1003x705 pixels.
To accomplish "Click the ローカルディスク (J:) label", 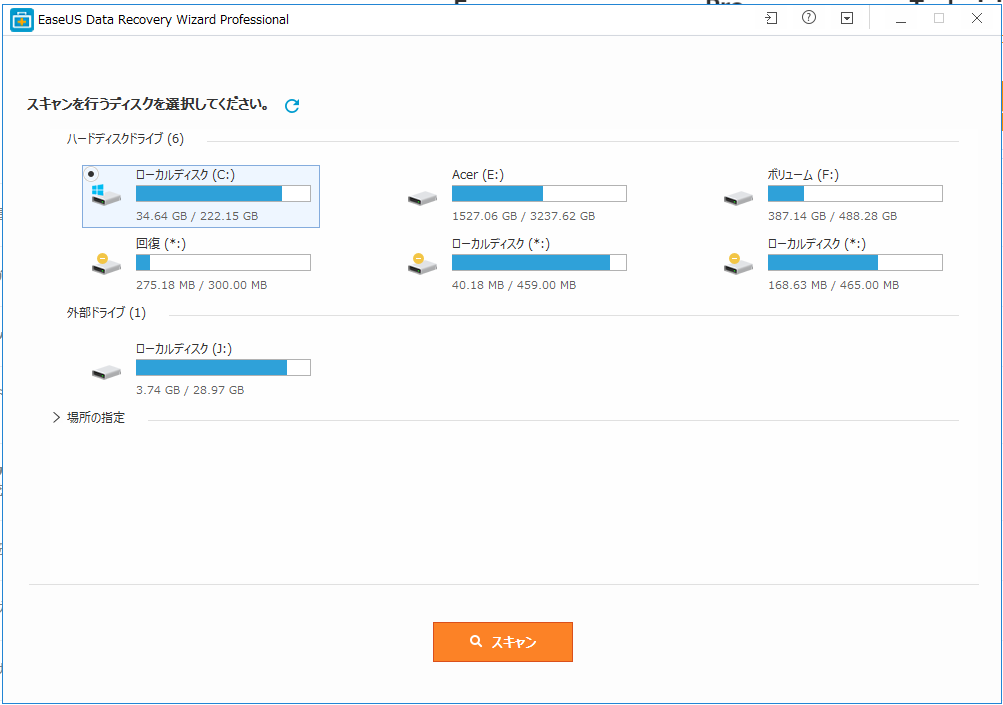I will click(x=184, y=349).
